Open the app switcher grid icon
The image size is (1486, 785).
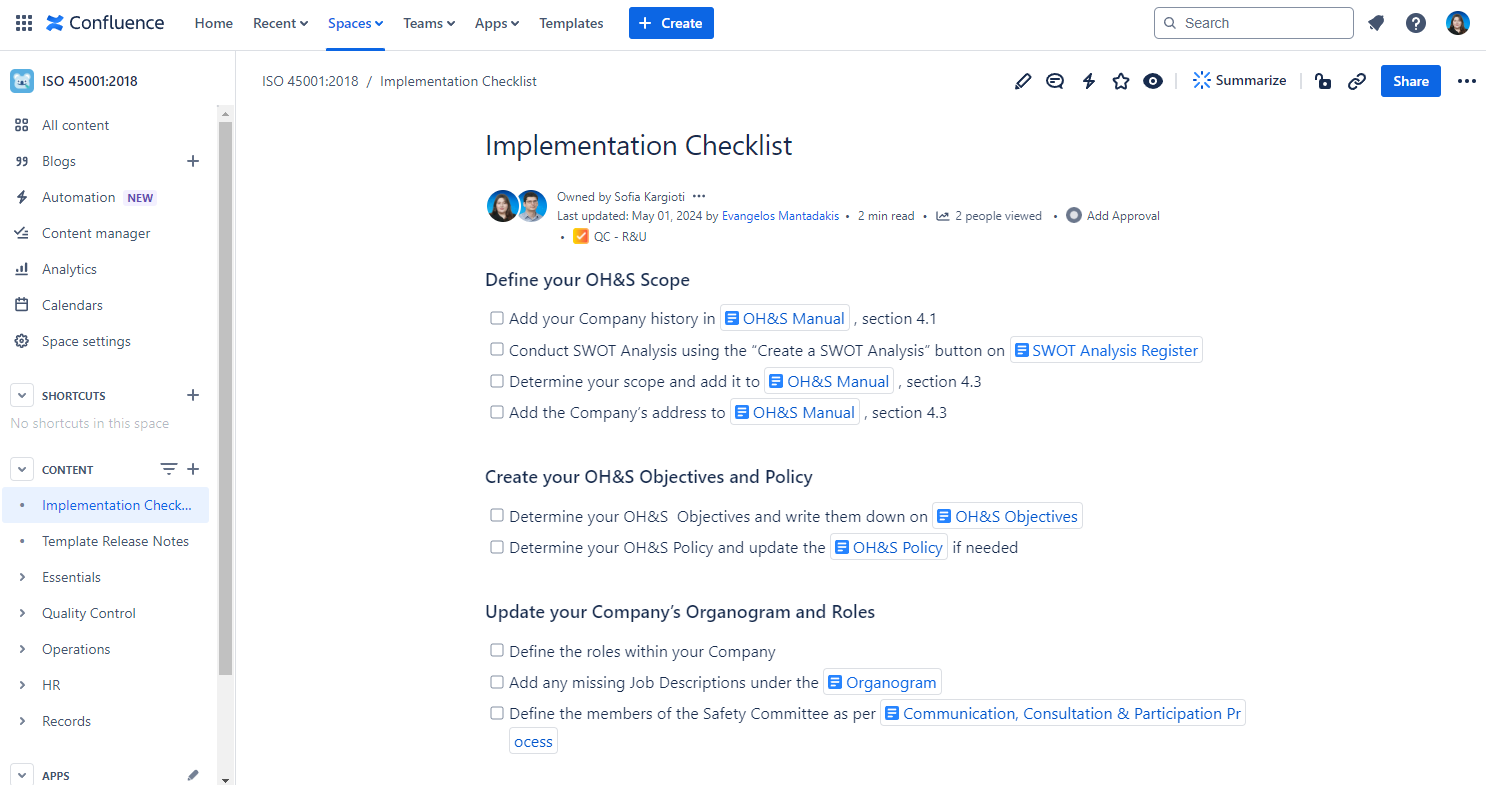click(24, 23)
